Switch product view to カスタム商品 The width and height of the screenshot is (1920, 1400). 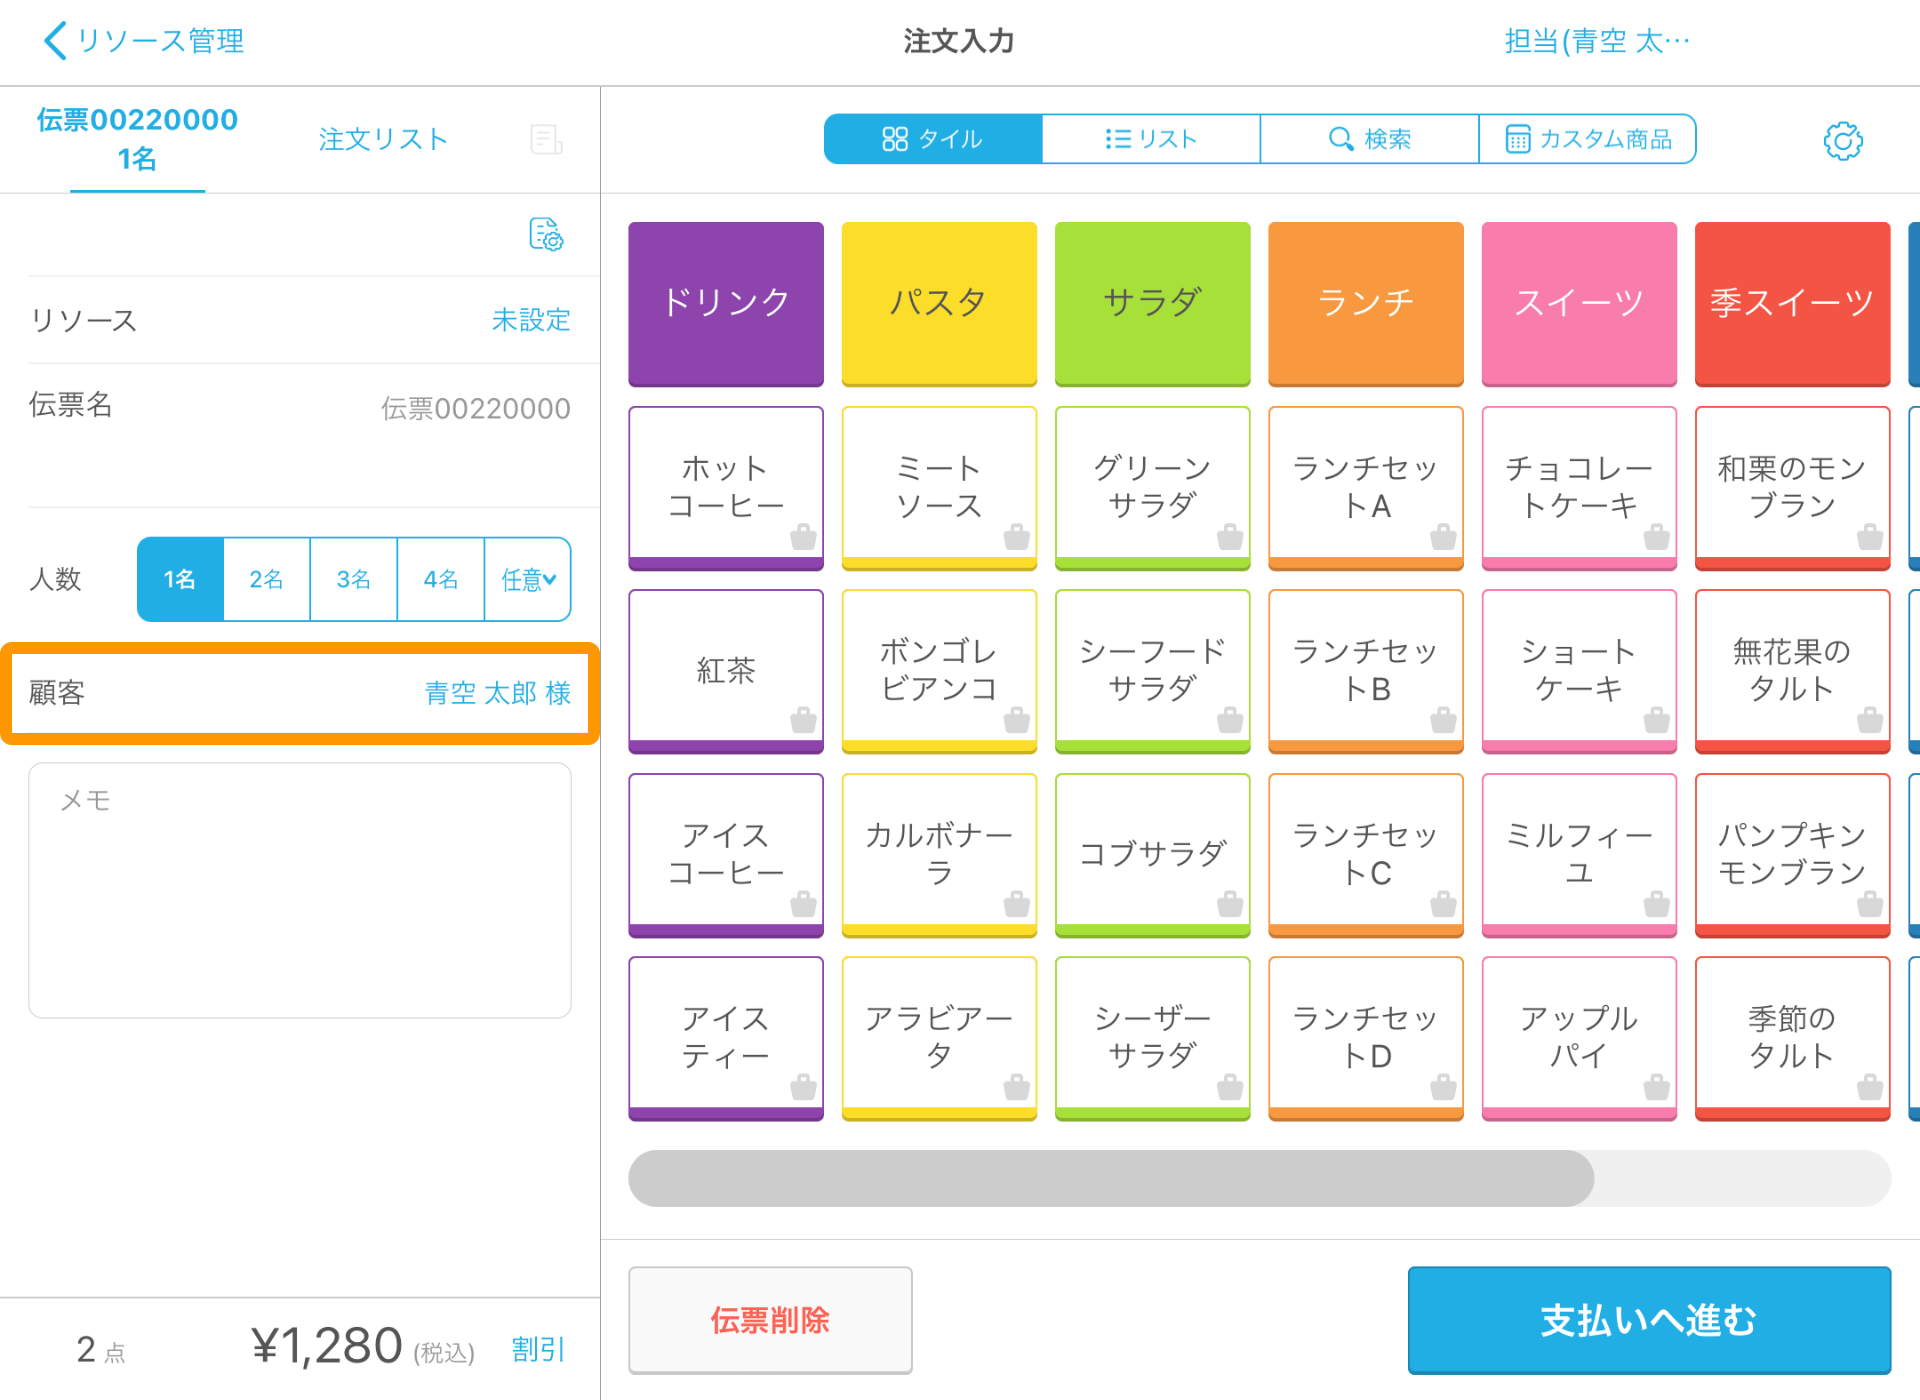coord(1587,139)
